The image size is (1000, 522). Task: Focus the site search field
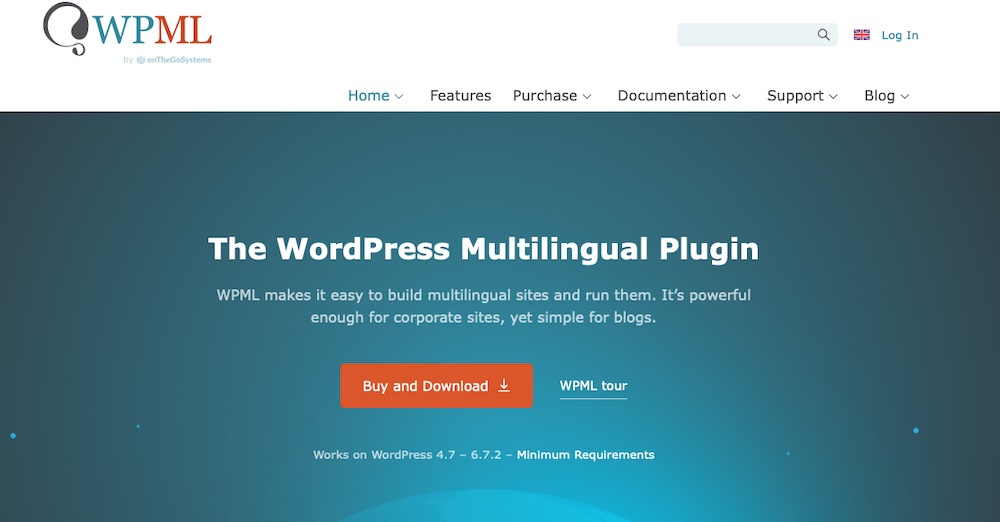pos(757,34)
